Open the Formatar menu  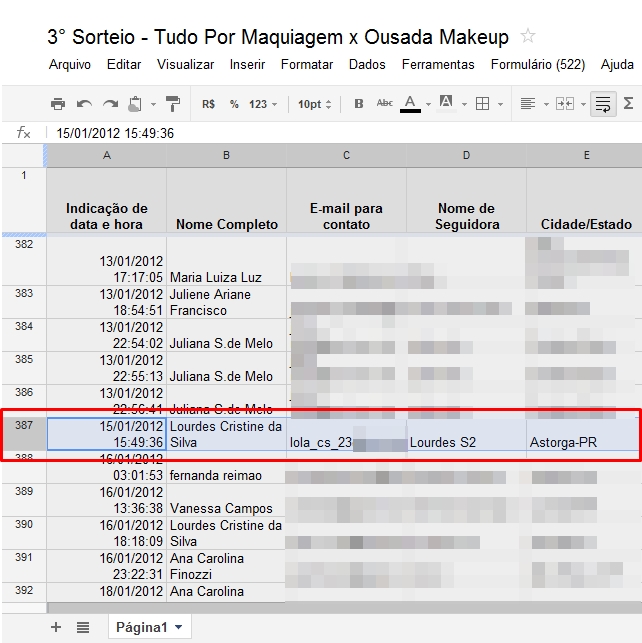(307, 65)
